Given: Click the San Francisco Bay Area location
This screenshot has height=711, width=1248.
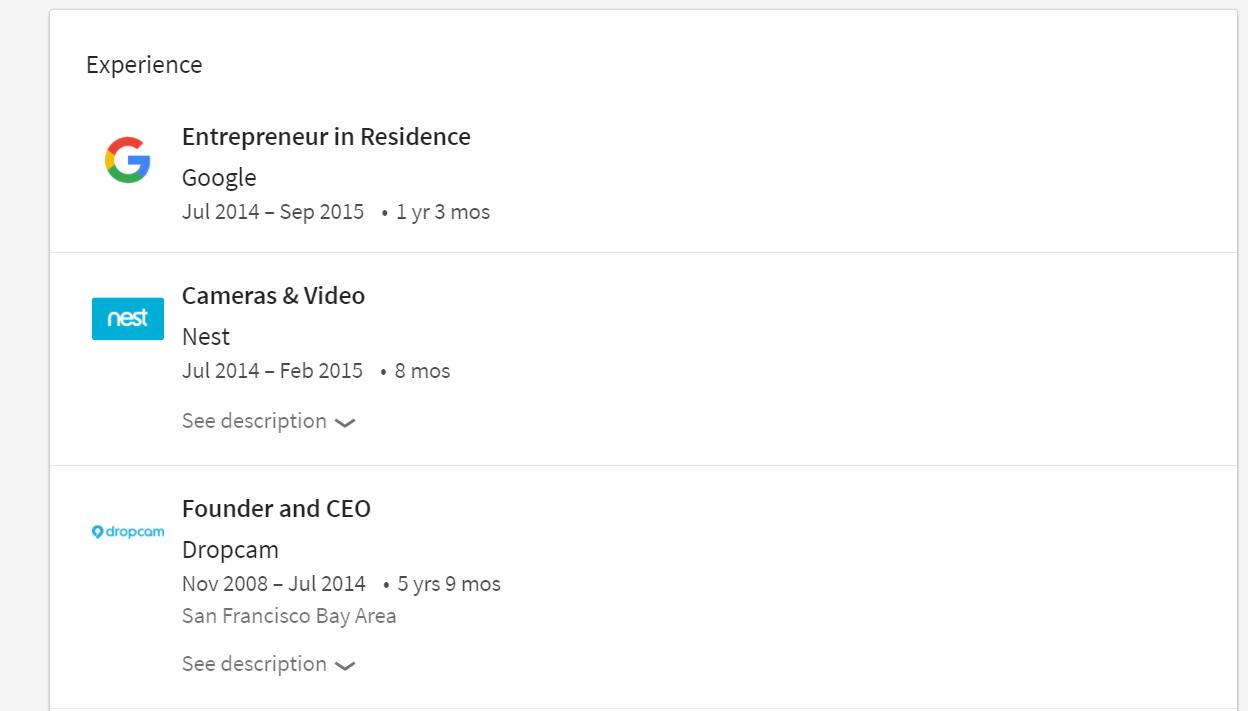Looking at the screenshot, I should pyautogui.click(x=289, y=616).
